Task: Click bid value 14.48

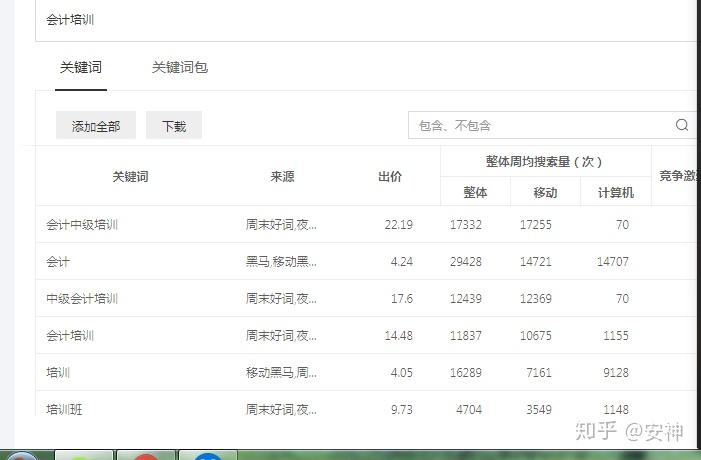Action: (399, 336)
